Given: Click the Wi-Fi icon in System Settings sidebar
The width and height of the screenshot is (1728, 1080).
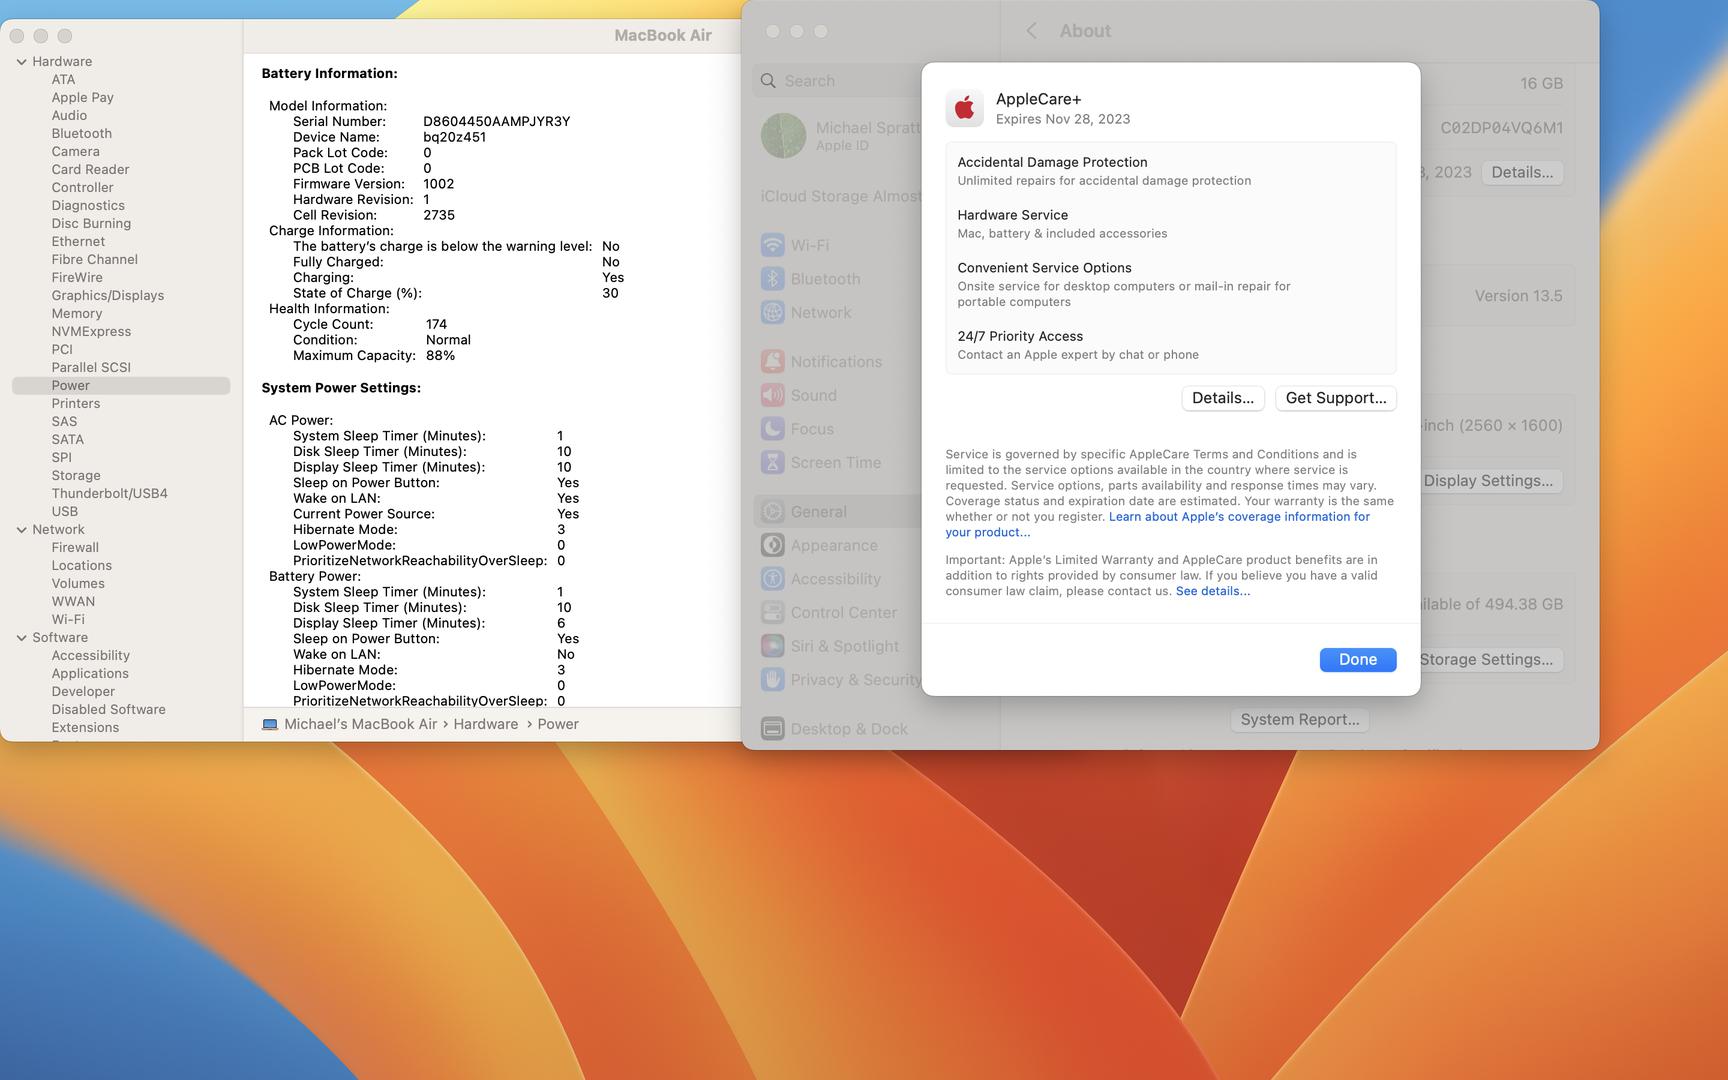Looking at the screenshot, I should click(772, 245).
